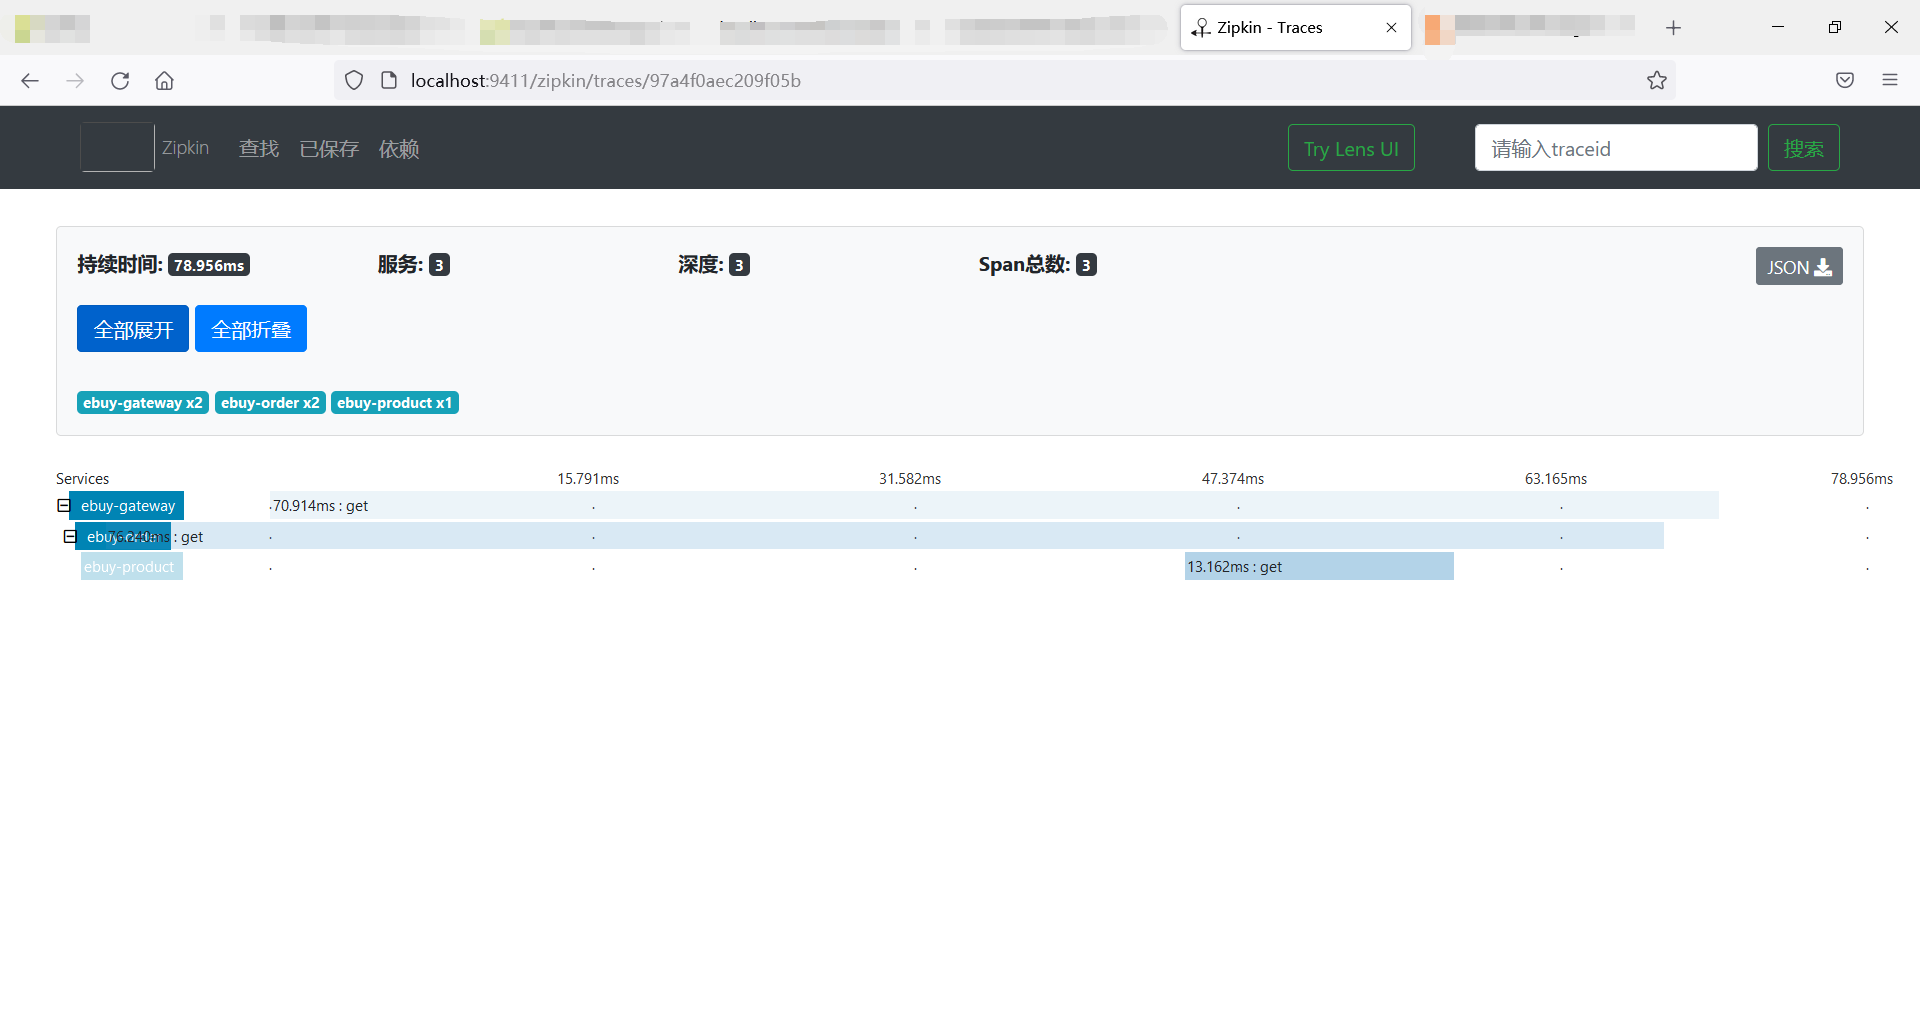Select the ebuy-product service label
The width and height of the screenshot is (1920, 1030).
pos(131,567)
